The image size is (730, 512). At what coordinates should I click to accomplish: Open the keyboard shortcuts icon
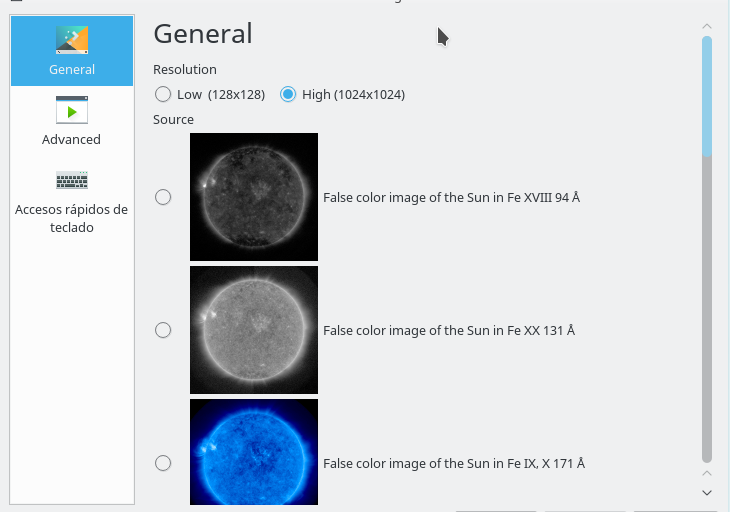click(72, 180)
